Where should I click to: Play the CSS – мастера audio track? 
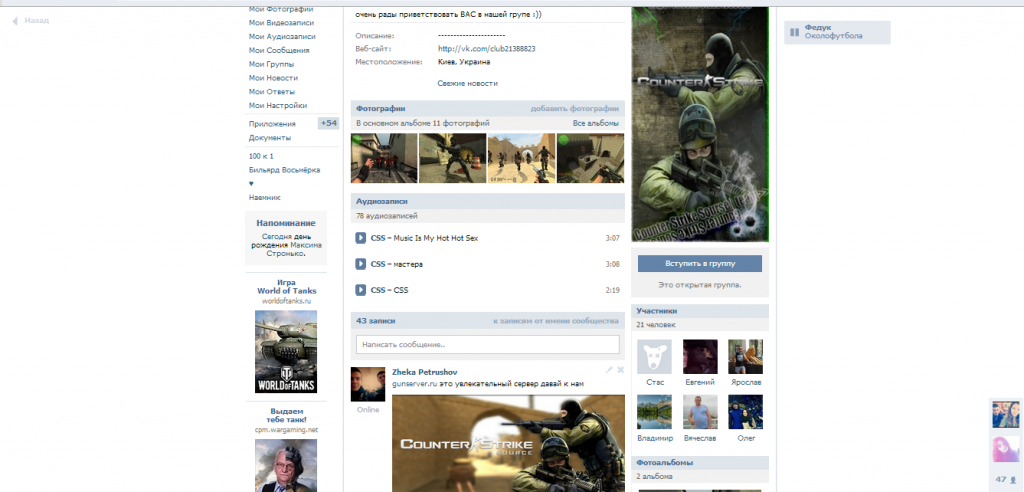coord(361,264)
